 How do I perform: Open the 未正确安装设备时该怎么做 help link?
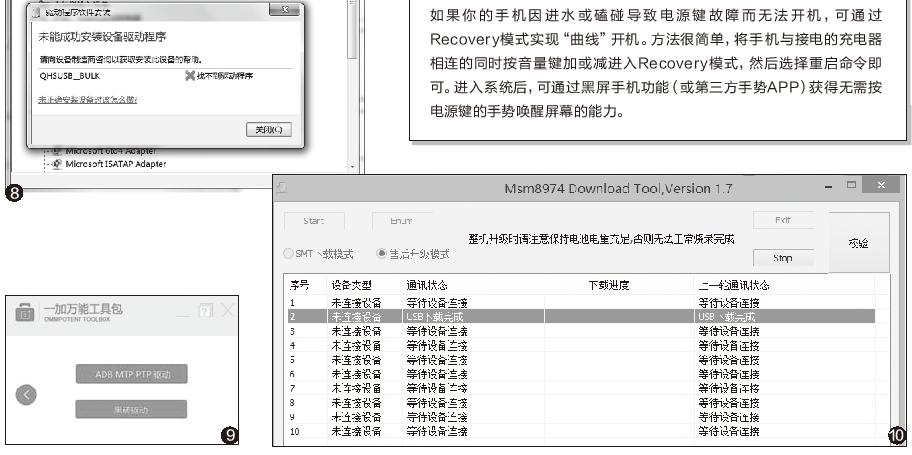coord(88,100)
